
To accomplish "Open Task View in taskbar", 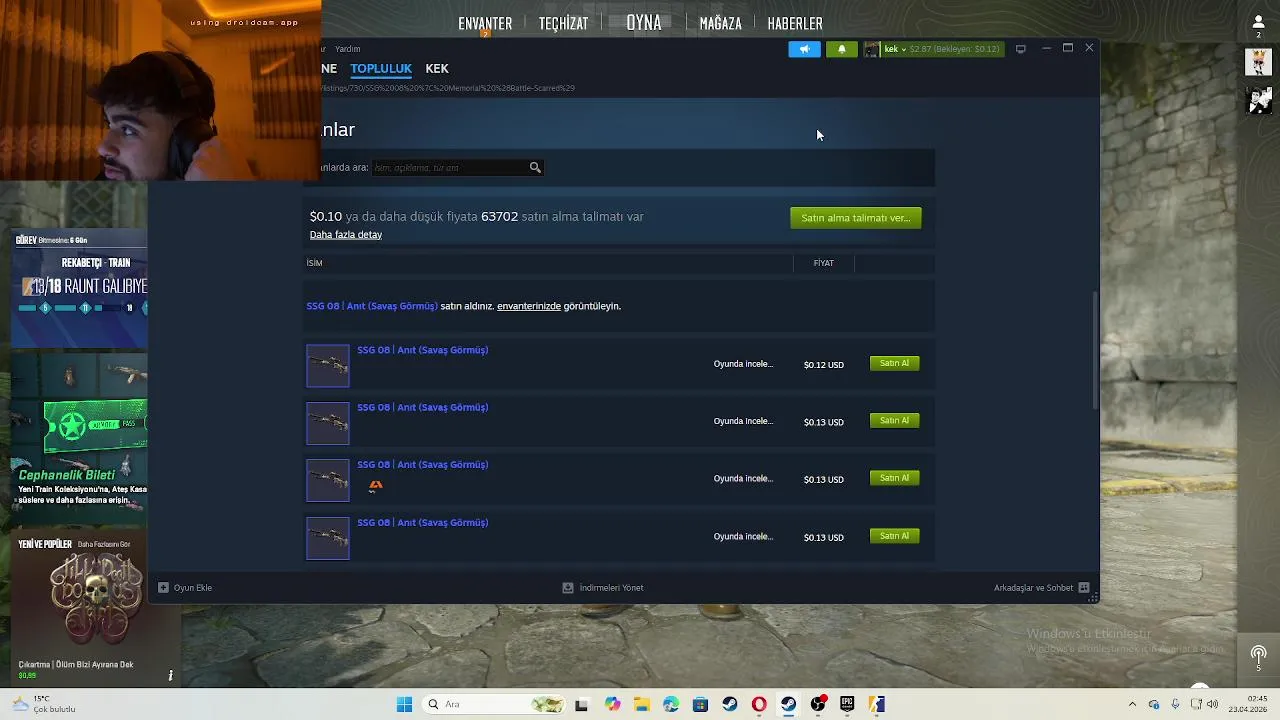I will pos(581,704).
